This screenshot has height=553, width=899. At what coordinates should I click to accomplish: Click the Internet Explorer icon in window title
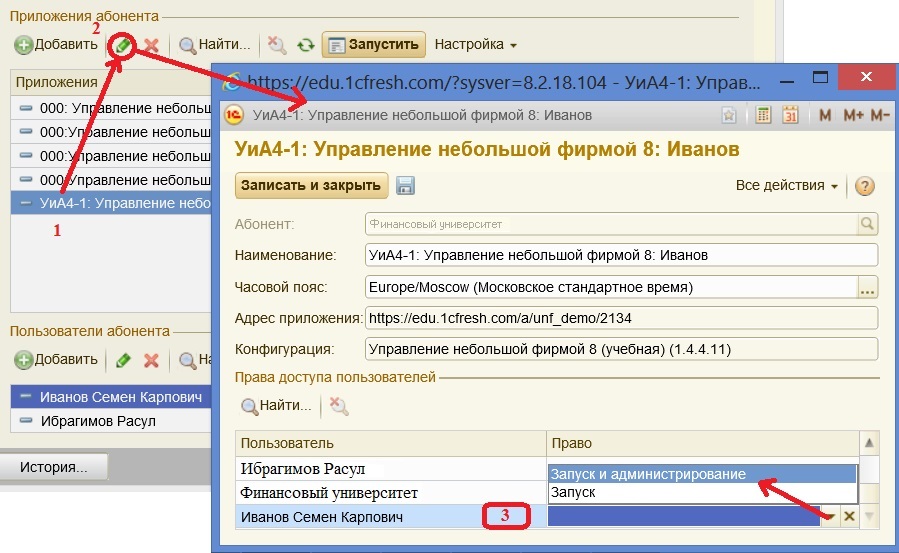coord(232,82)
